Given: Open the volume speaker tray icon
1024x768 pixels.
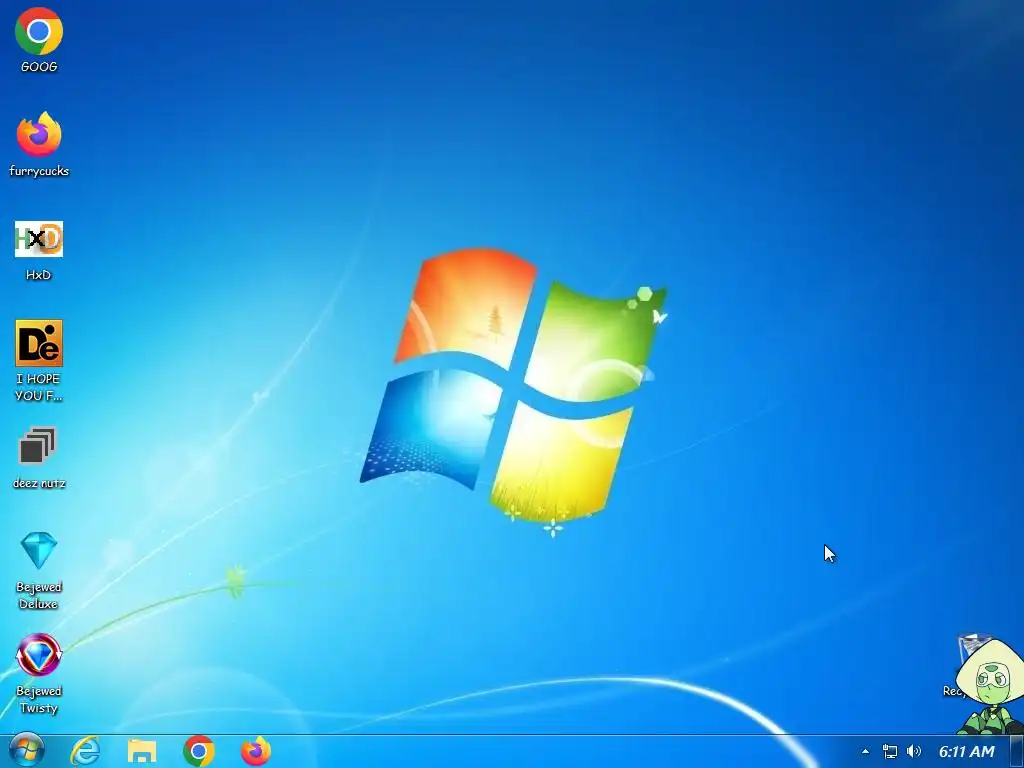Looking at the screenshot, I should click(x=914, y=752).
